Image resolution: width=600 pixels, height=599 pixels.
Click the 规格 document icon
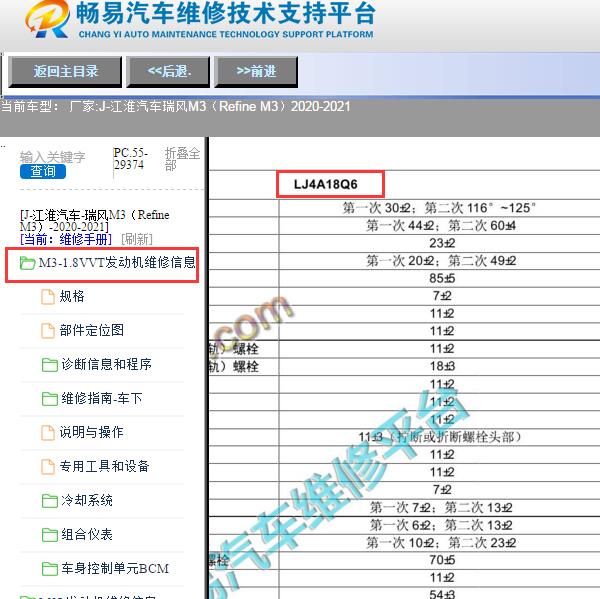[48, 297]
